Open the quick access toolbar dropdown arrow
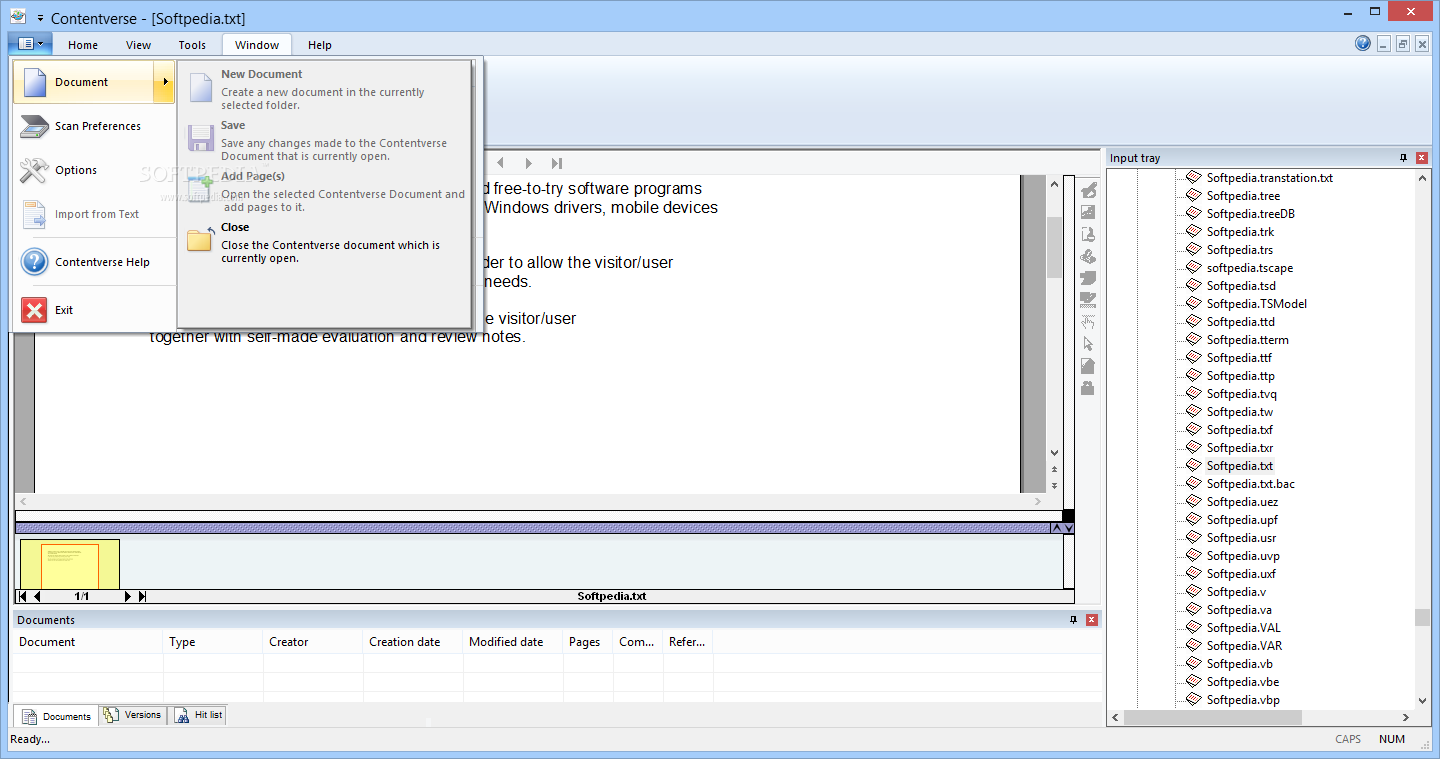Image resolution: width=1440 pixels, height=759 pixels. (x=40, y=19)
